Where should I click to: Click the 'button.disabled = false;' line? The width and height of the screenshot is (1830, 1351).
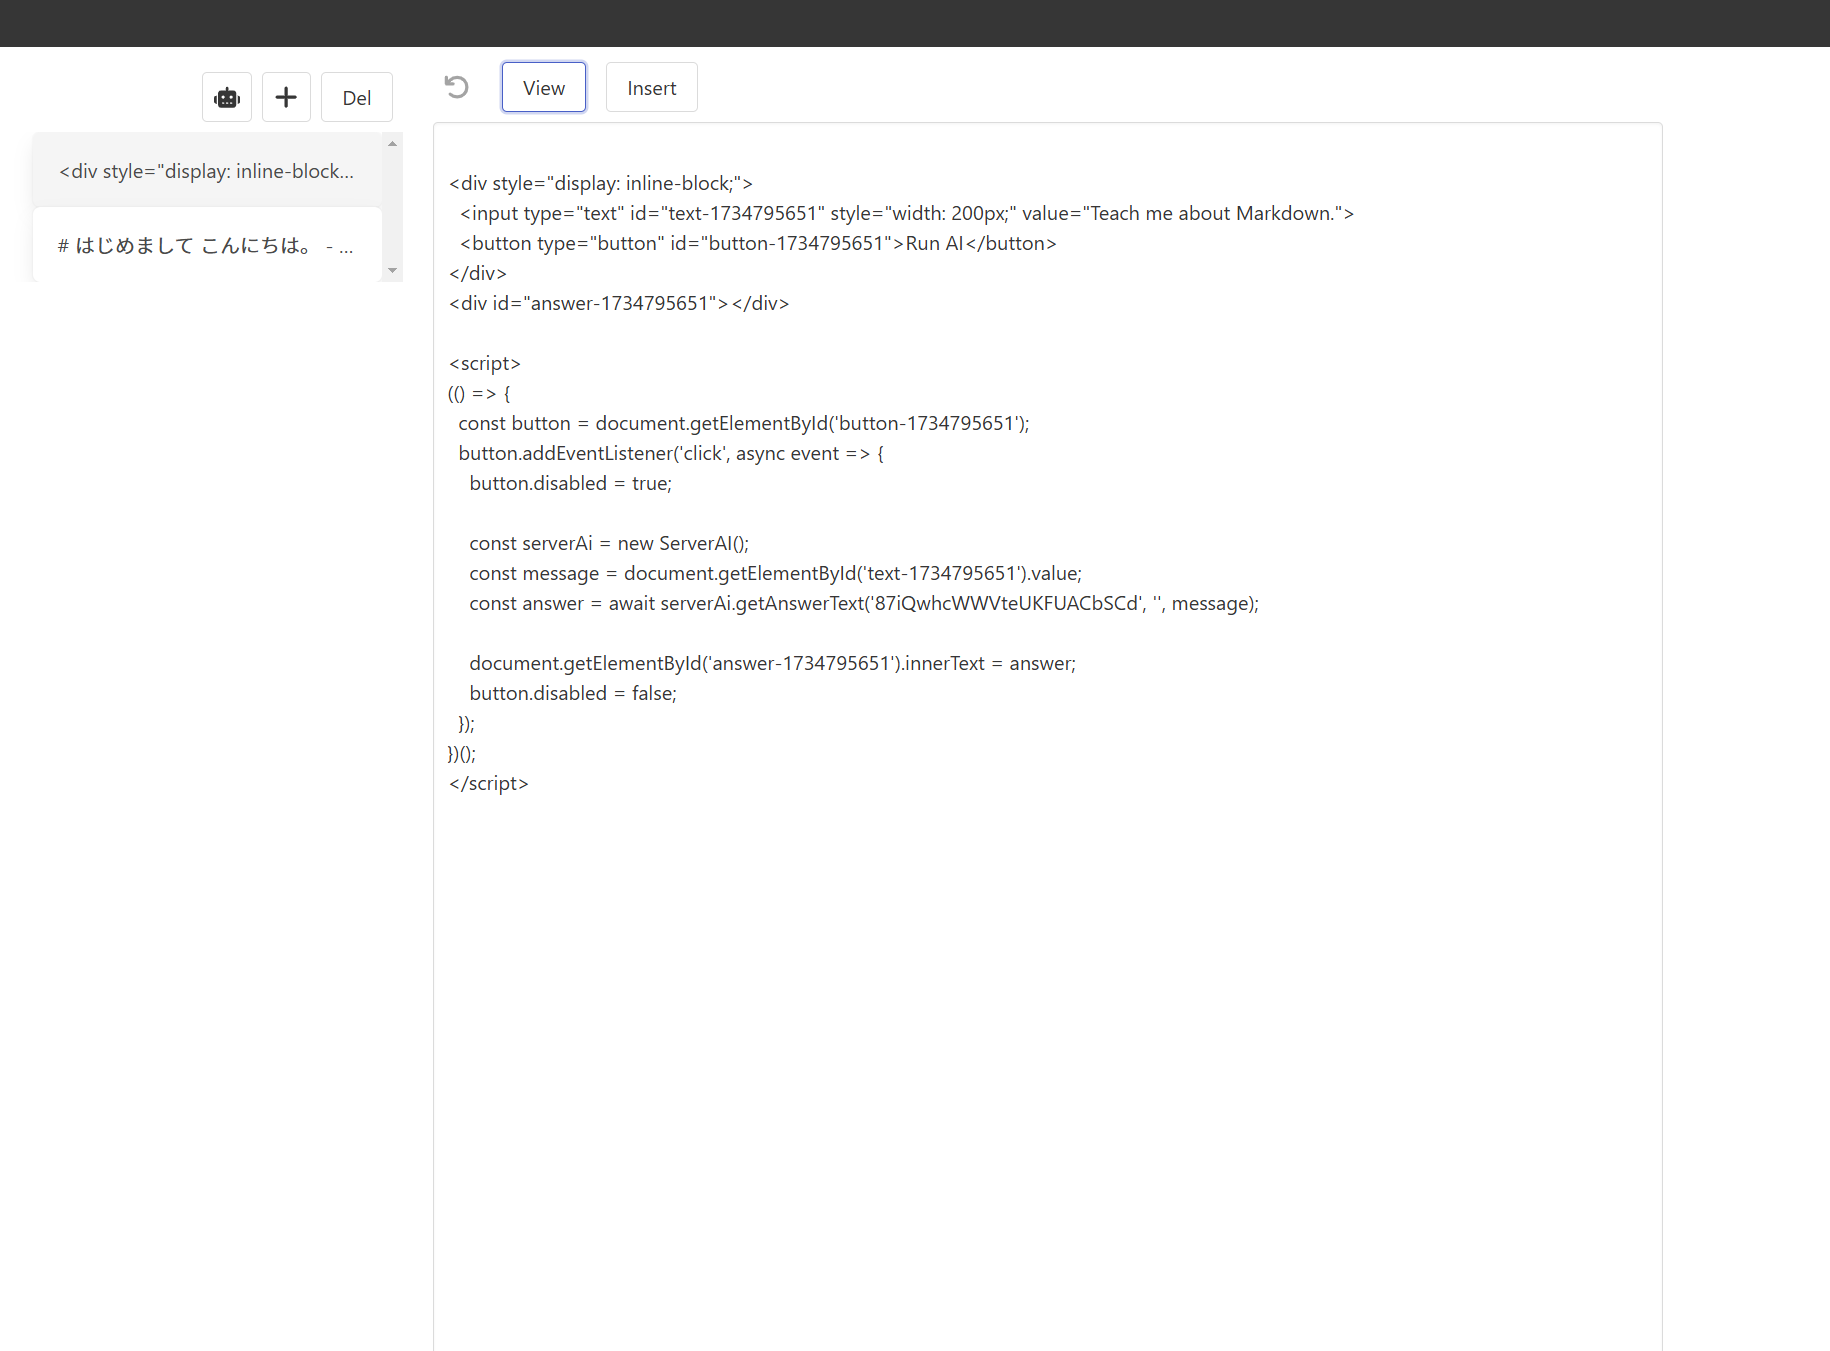(573, 693)
